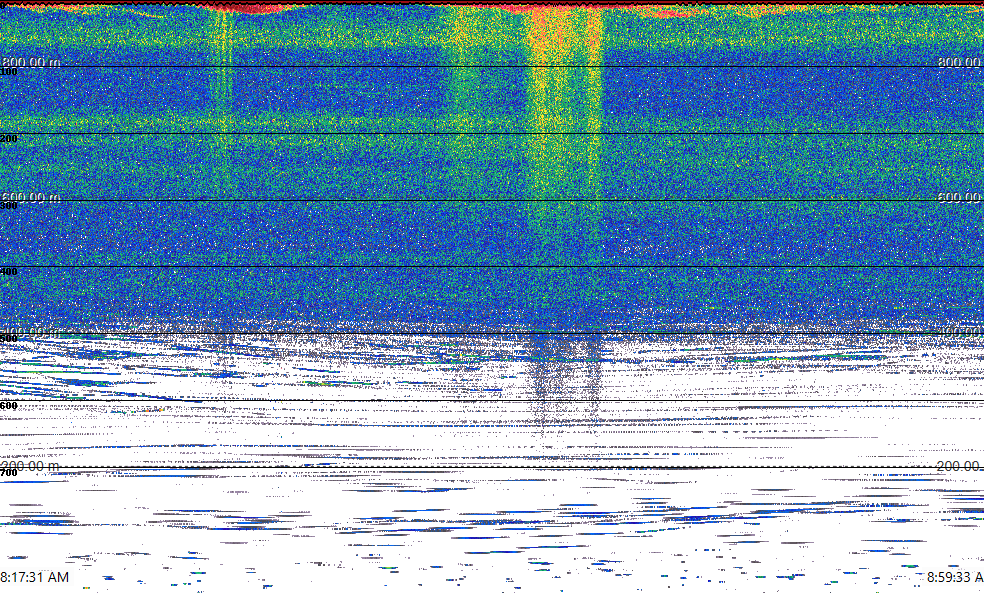The height and width of the screenshot is (594, 984).
Task: Click the left-side 600.00 m range label
Action: tap(31, 197)
